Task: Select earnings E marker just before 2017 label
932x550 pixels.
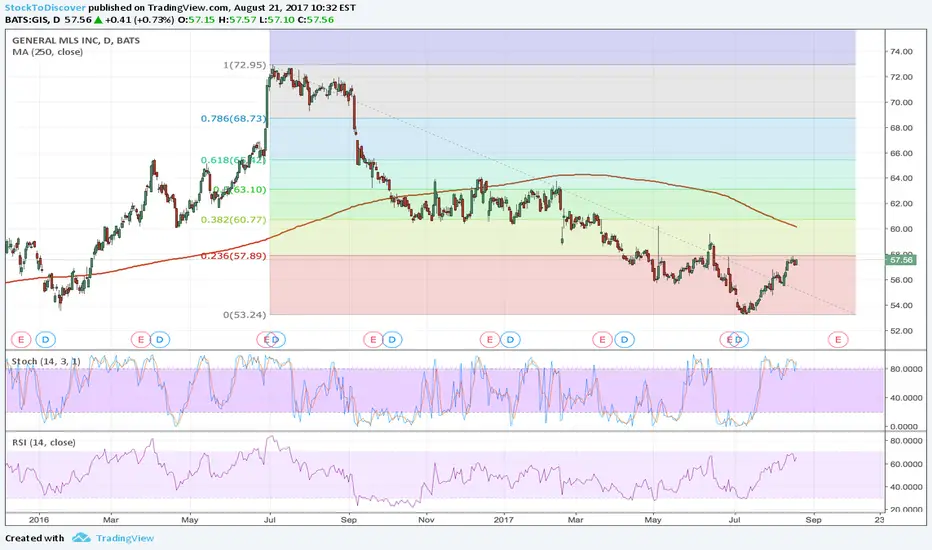Action: tap(489, 340)
